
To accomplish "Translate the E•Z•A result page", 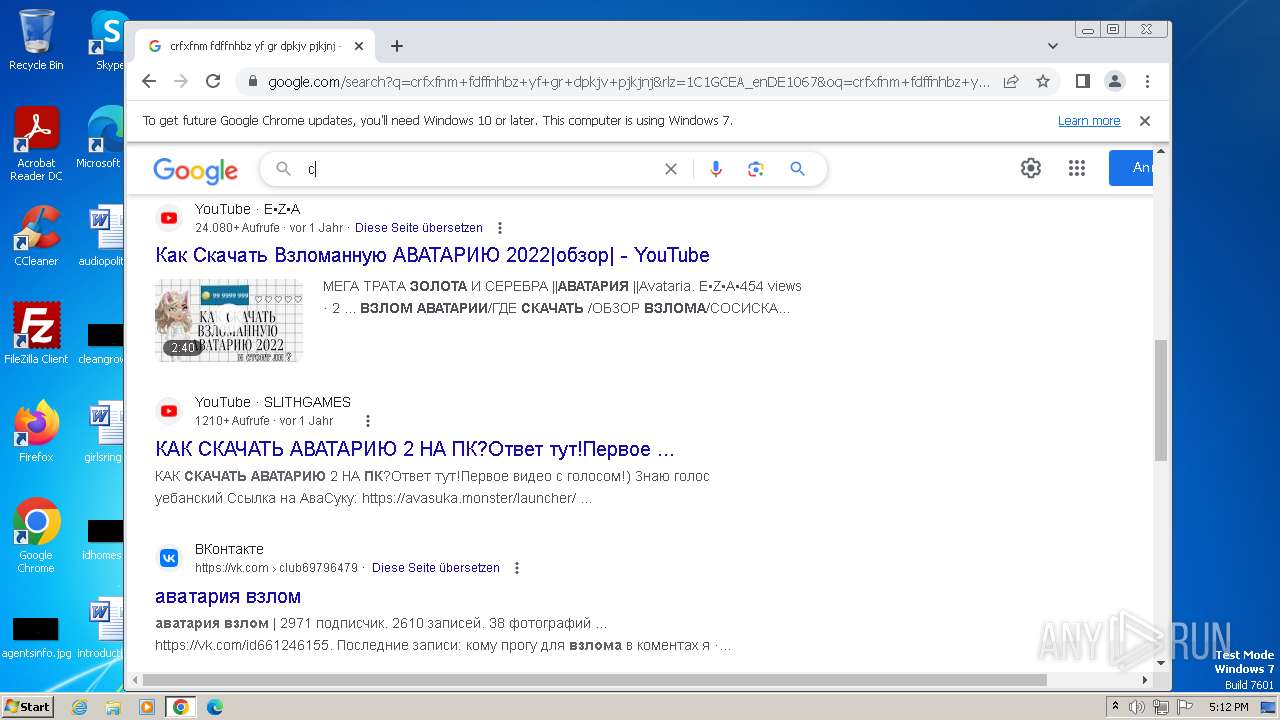I will pyautogui.click(x=419, y=228).
